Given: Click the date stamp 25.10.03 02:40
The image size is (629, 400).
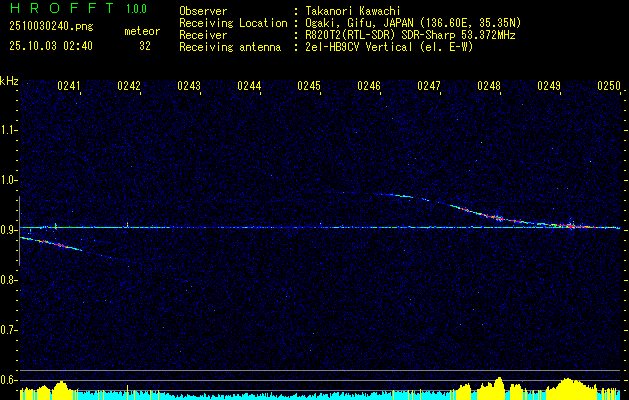Looking at the screenshot, I should [x=51, y=46].
